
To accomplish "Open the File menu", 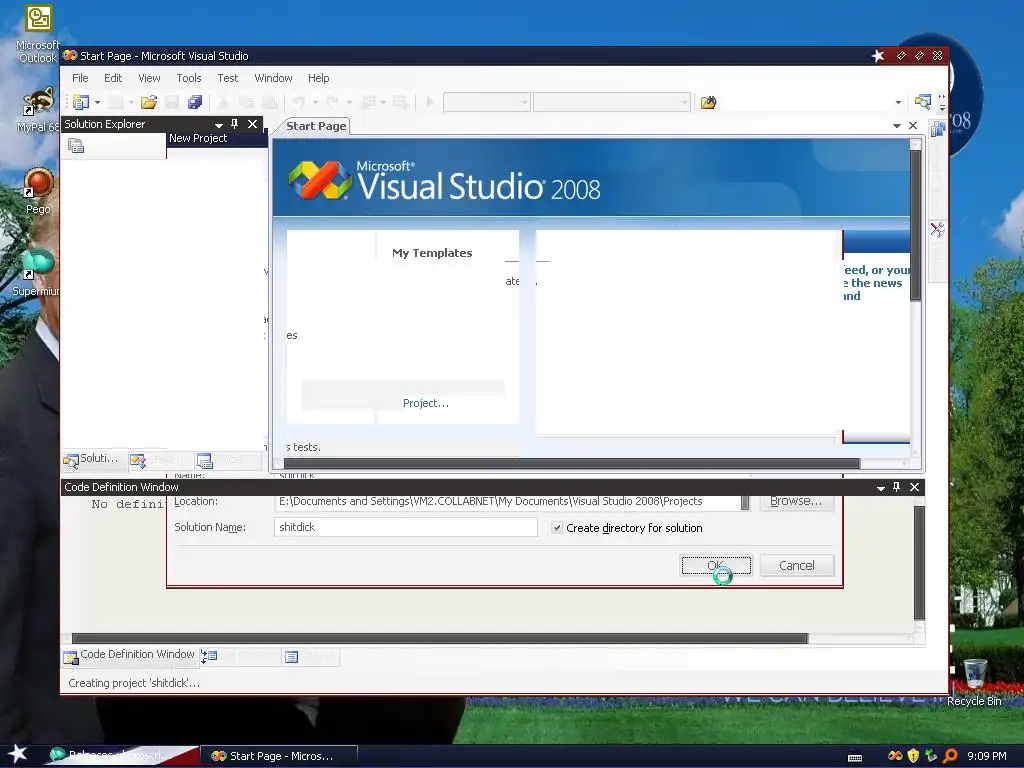I will pyautogui.click(x=80, y=78).
